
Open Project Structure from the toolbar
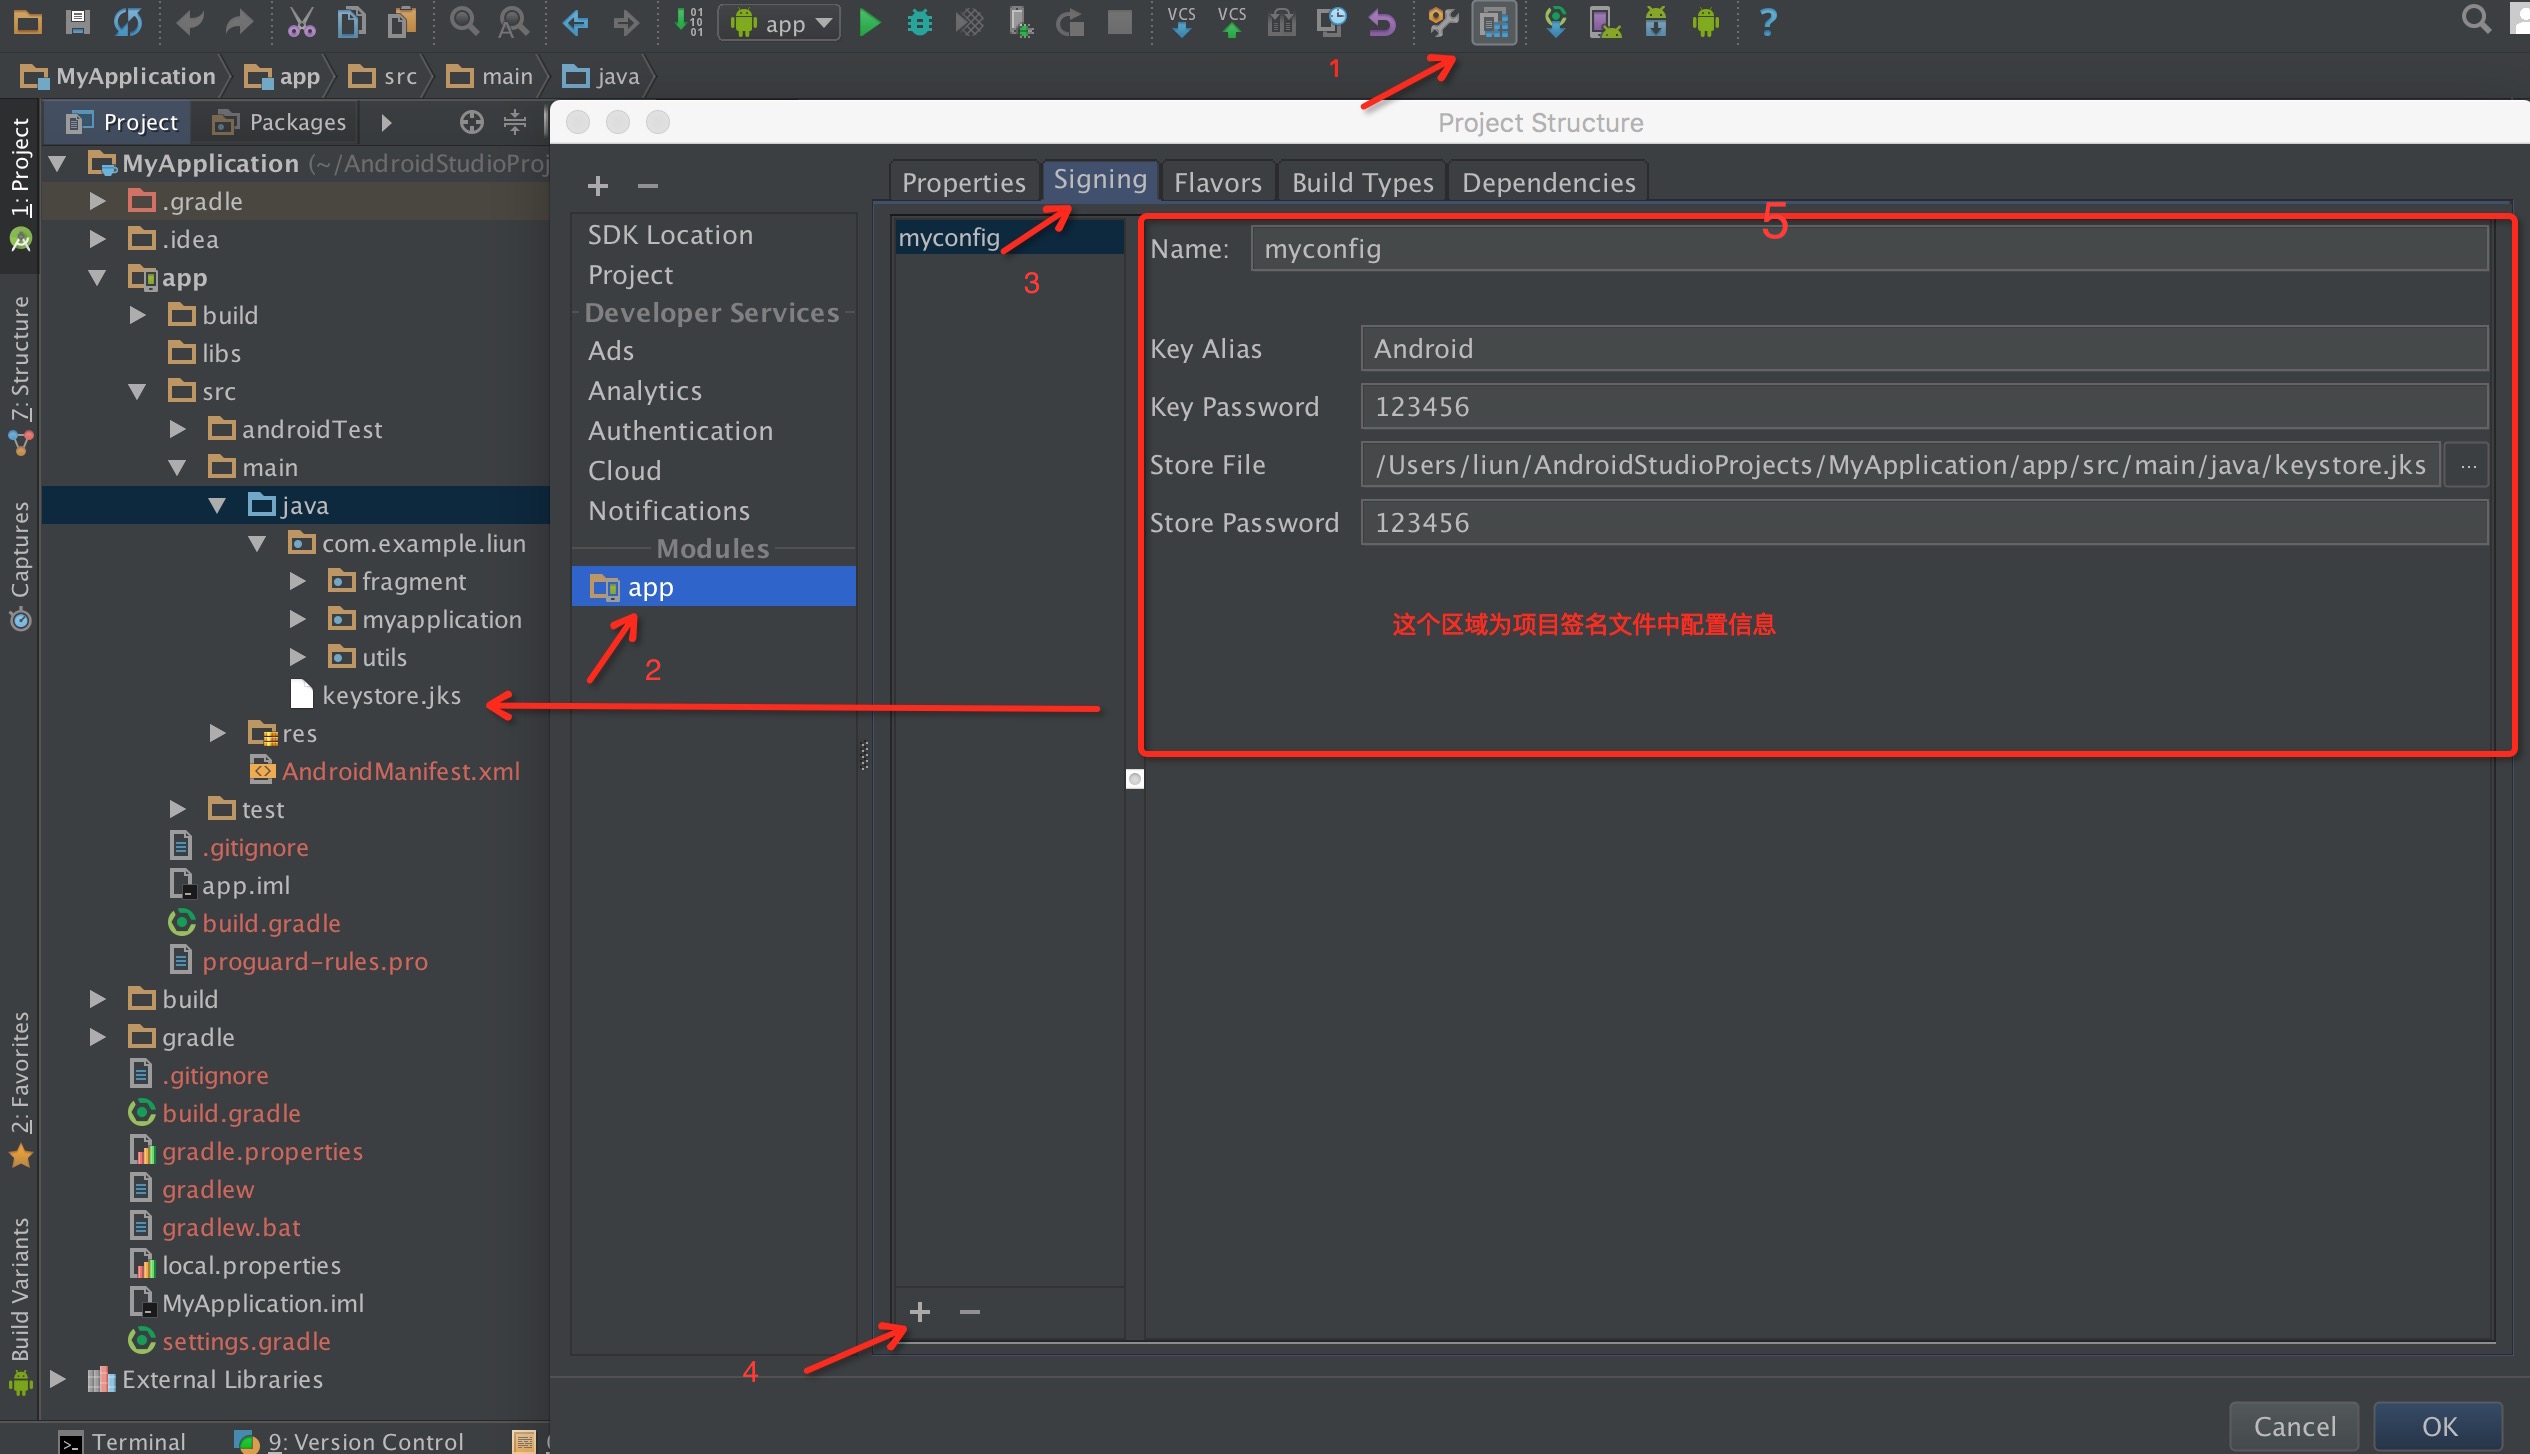[x=1494, y=22]
